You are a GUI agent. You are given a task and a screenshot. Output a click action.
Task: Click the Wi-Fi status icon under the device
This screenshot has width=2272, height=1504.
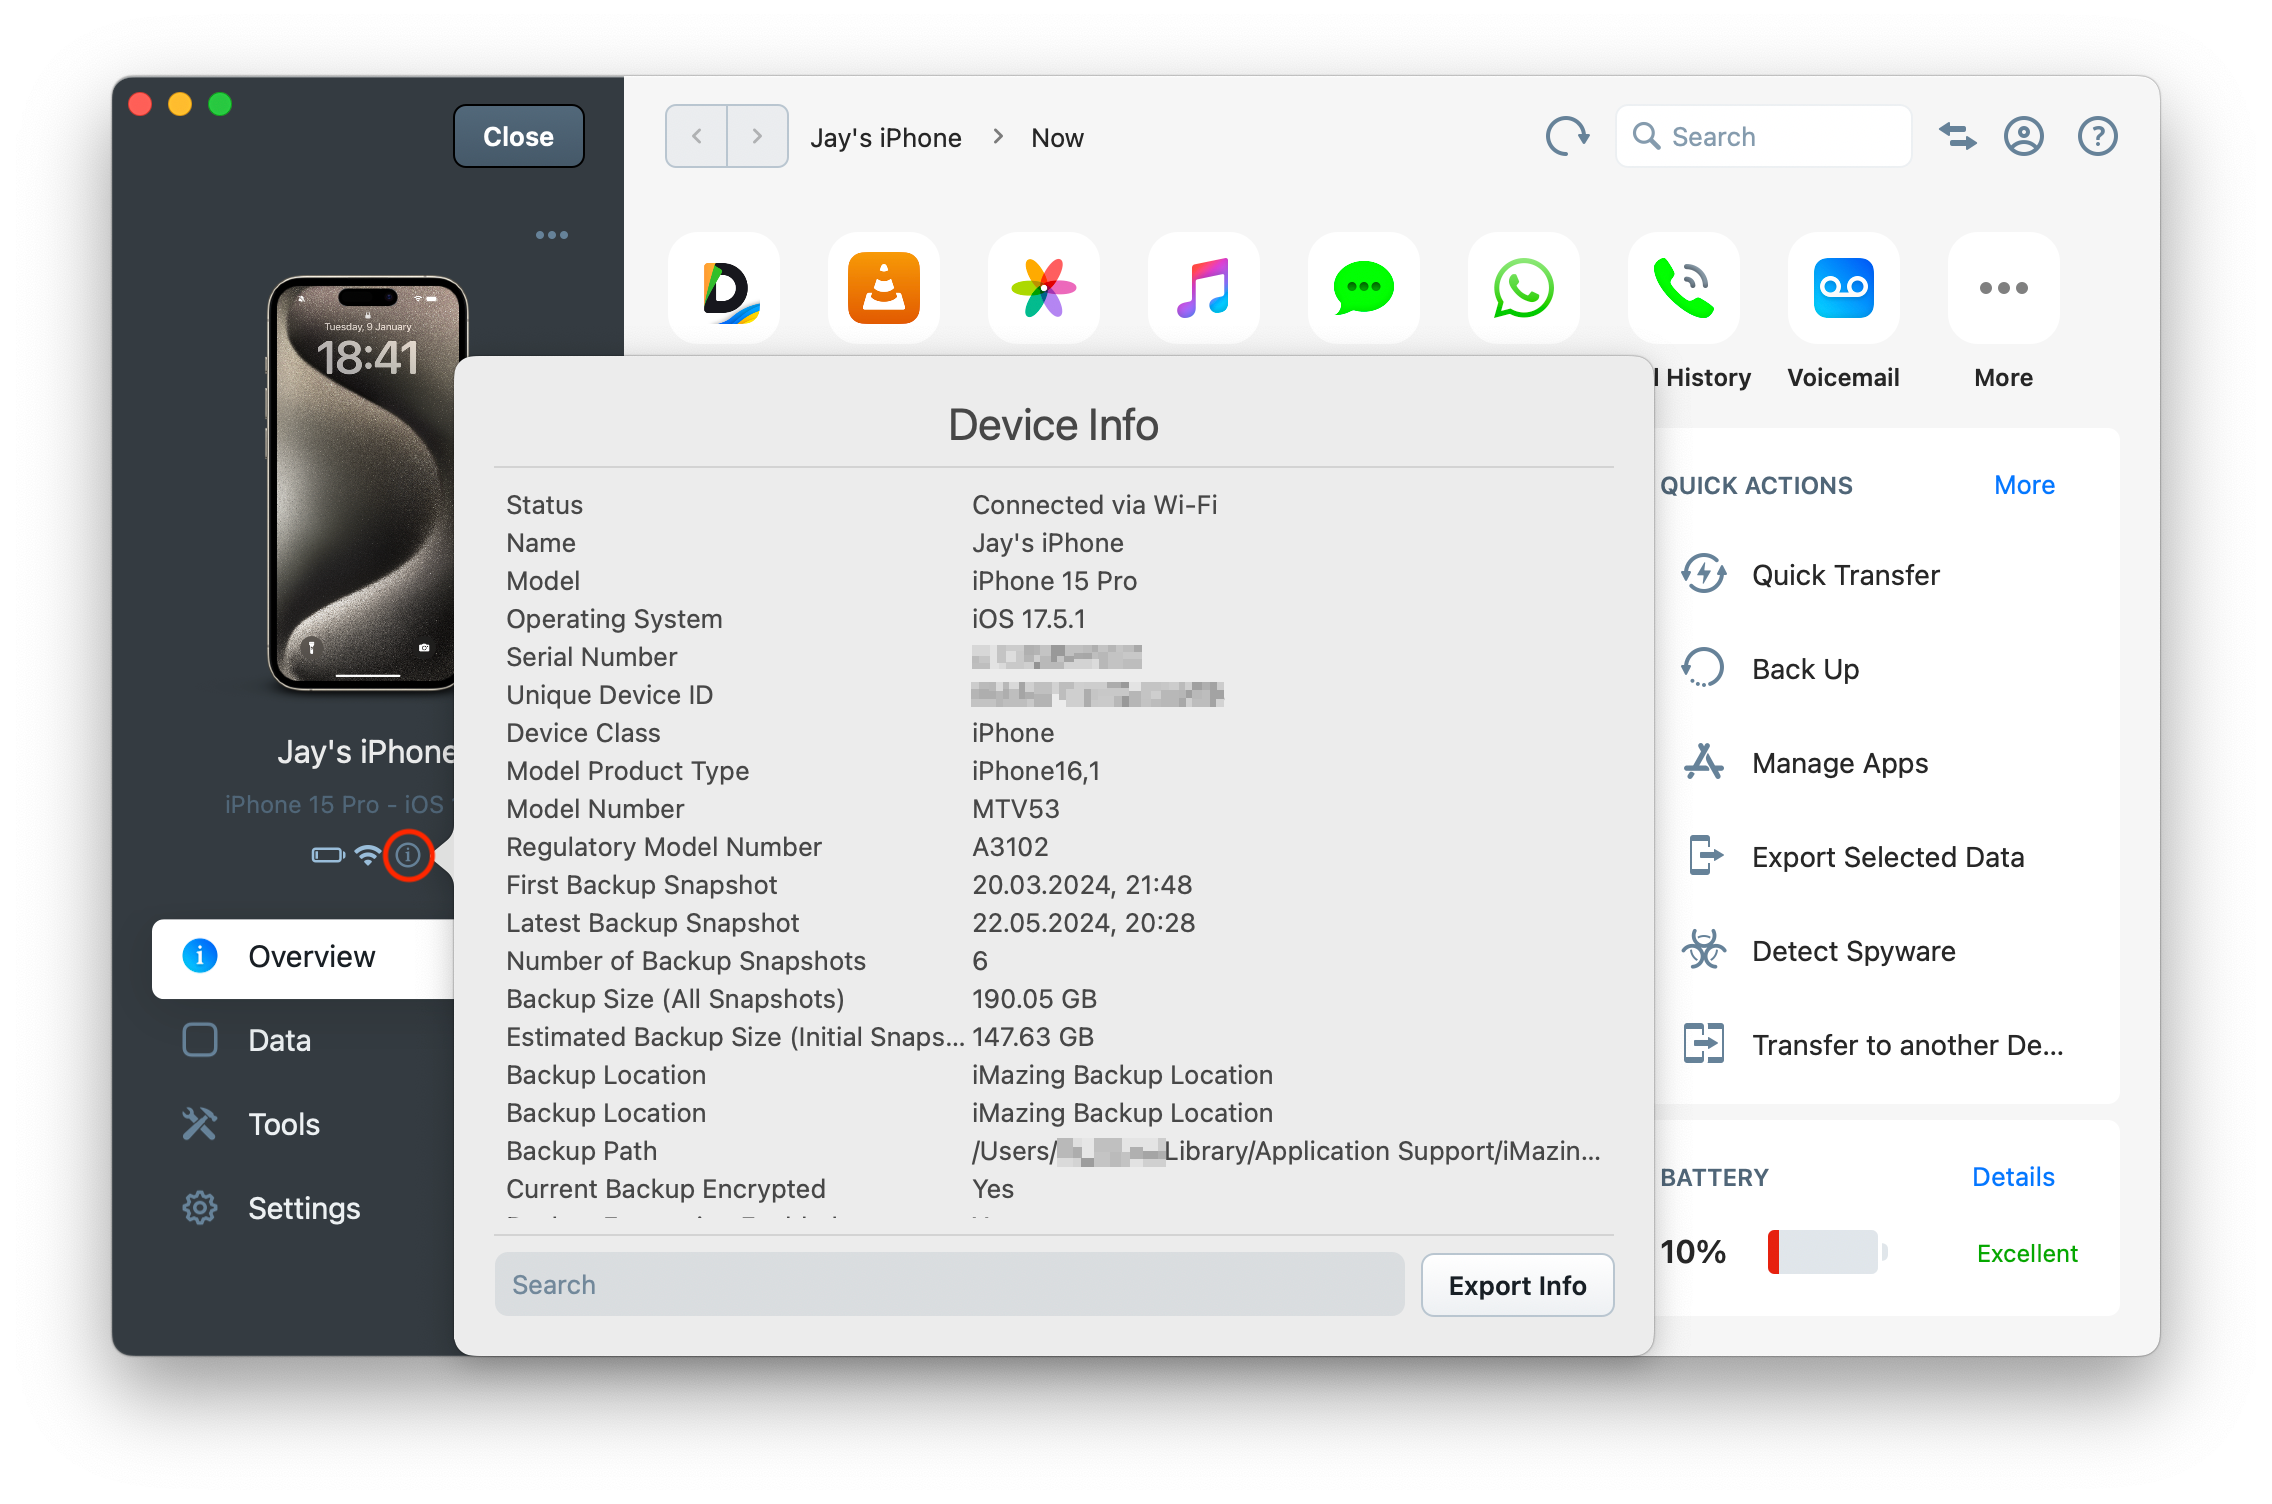pos(368,855)
